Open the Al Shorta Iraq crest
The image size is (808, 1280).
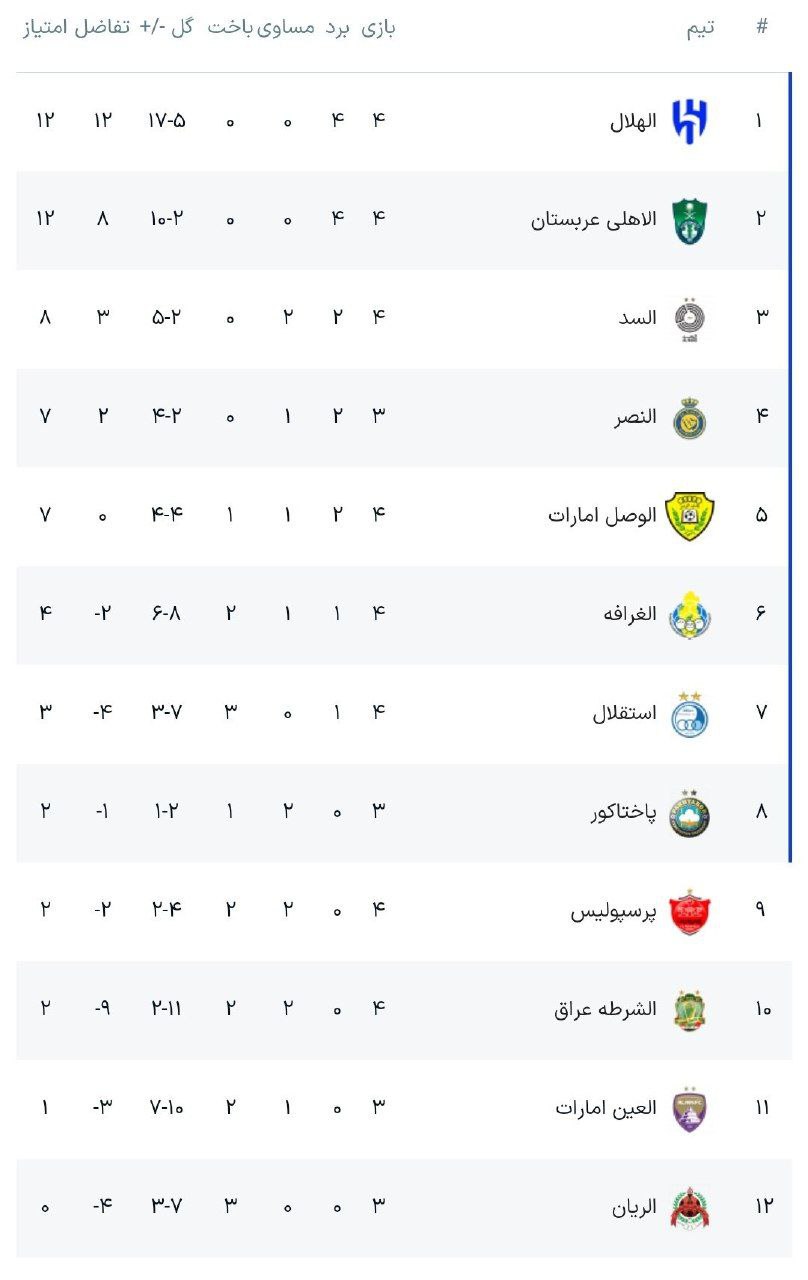[689, 1010]
